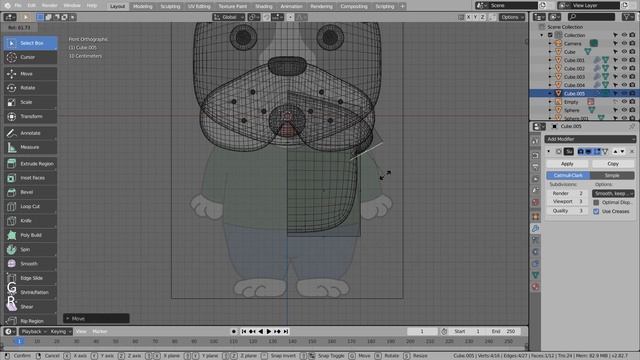
Task: Remove the modifier with the X button
Action: pos(631,151)
